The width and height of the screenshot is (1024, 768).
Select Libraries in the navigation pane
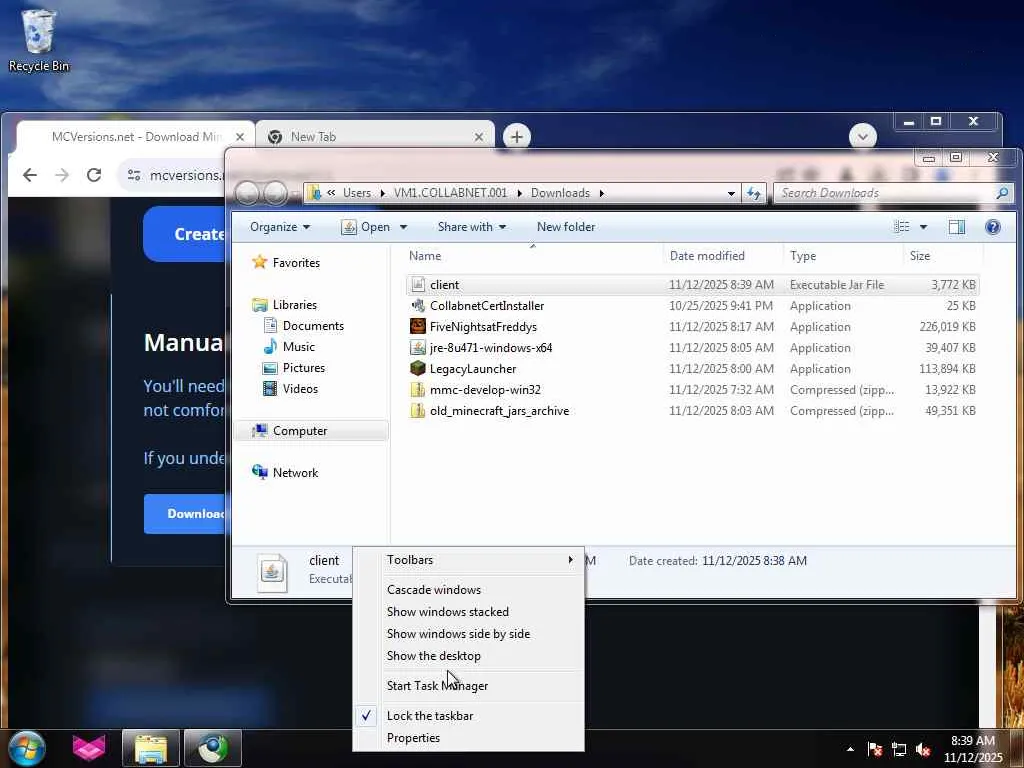click(285, 305)
